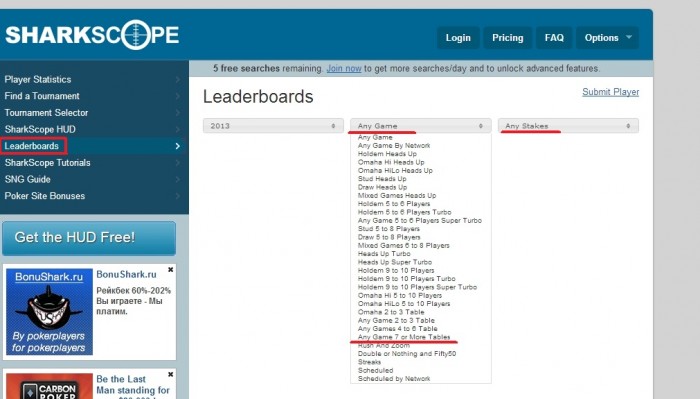Select 'Draw 5 to 8 Players' option
Image resolution: width=700 pixels, height=399 pixels.
(389, 237)
